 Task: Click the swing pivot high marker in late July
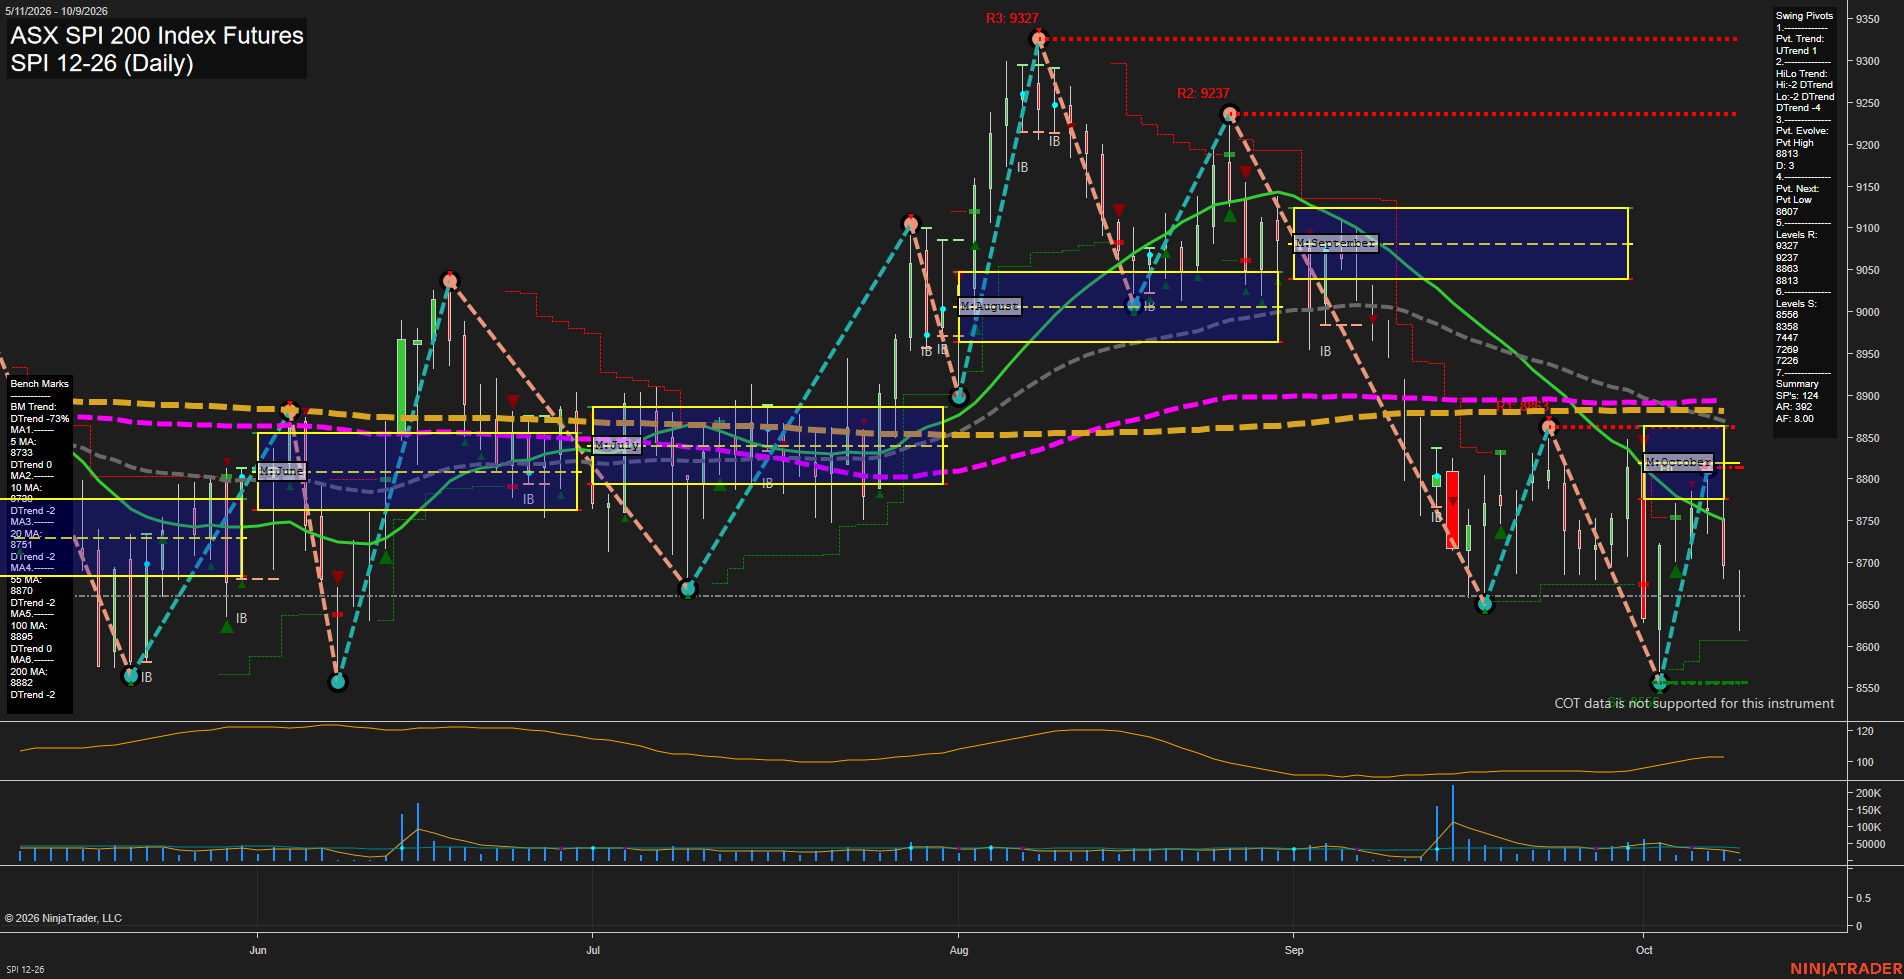[910, 223]
